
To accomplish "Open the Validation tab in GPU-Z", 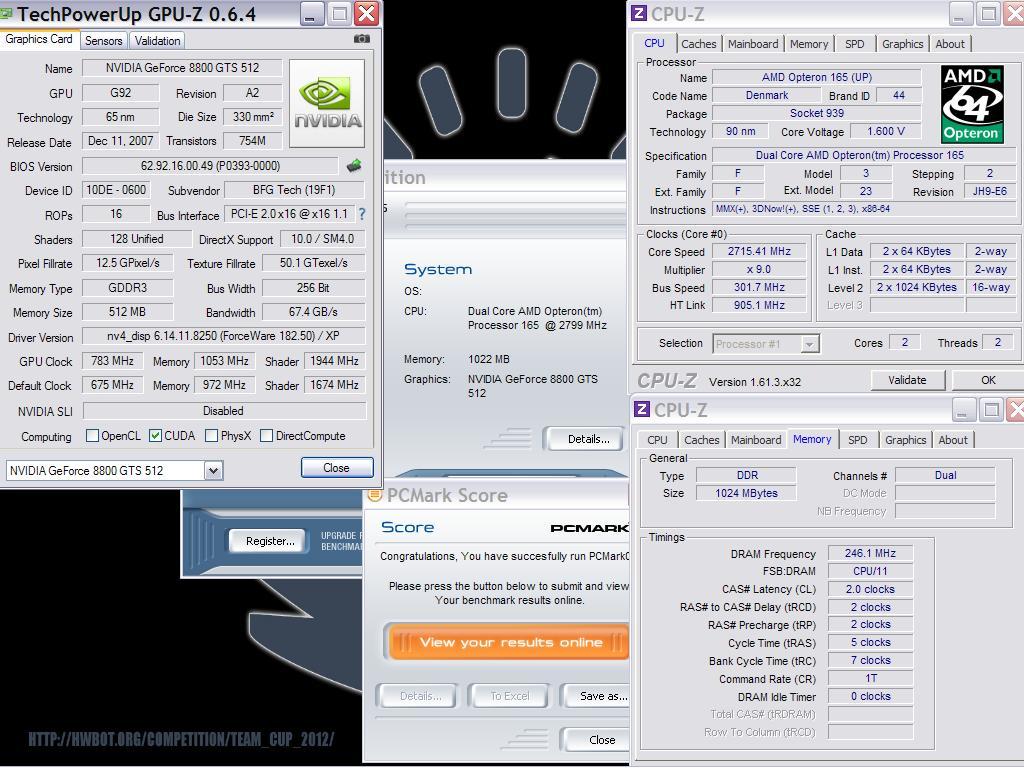I will coord(157,40).
